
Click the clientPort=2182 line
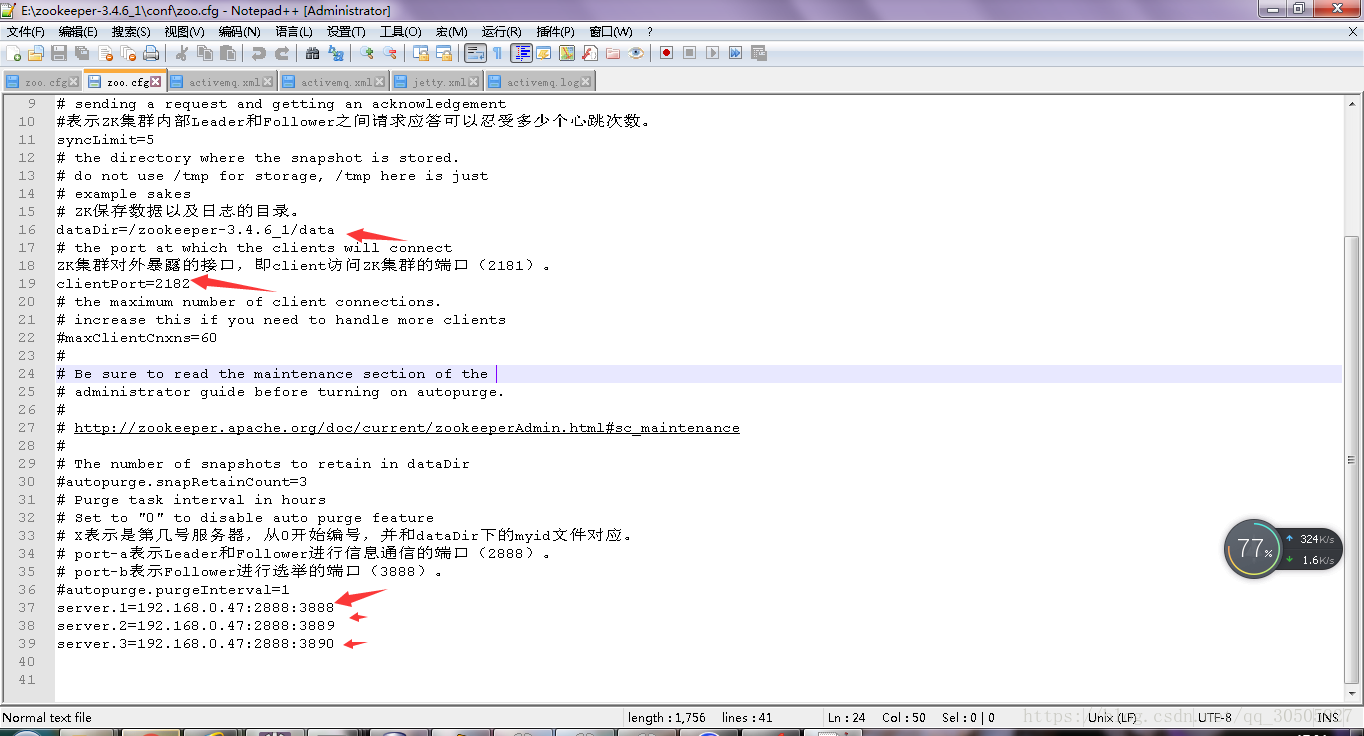(x=123, y=284)
